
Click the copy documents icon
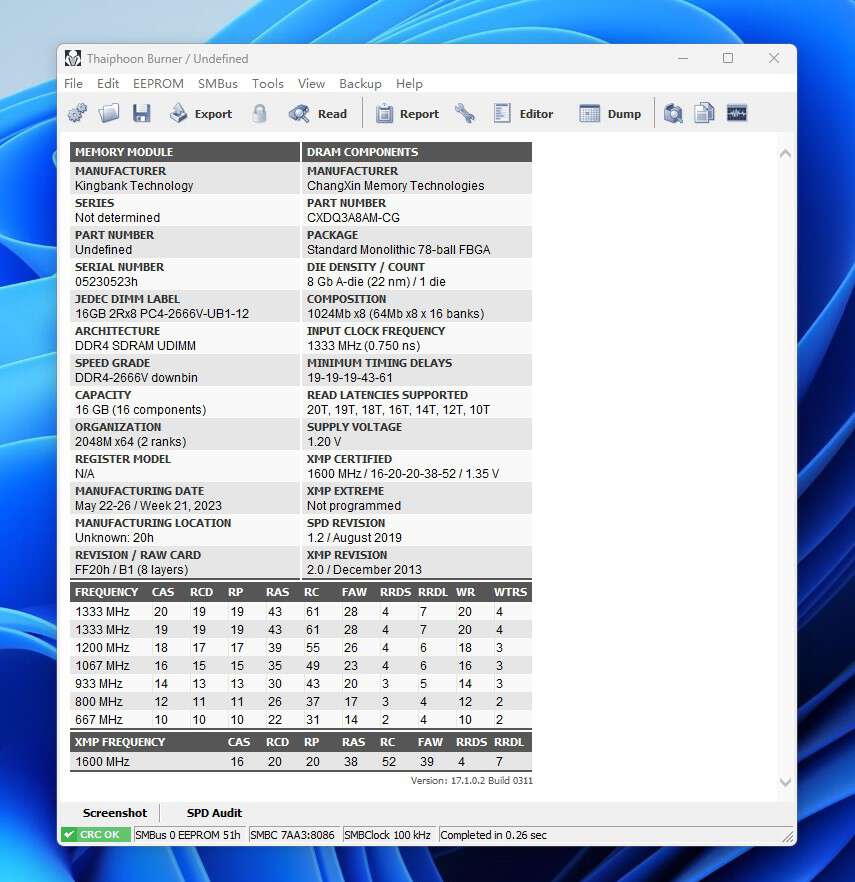(705, 114)
